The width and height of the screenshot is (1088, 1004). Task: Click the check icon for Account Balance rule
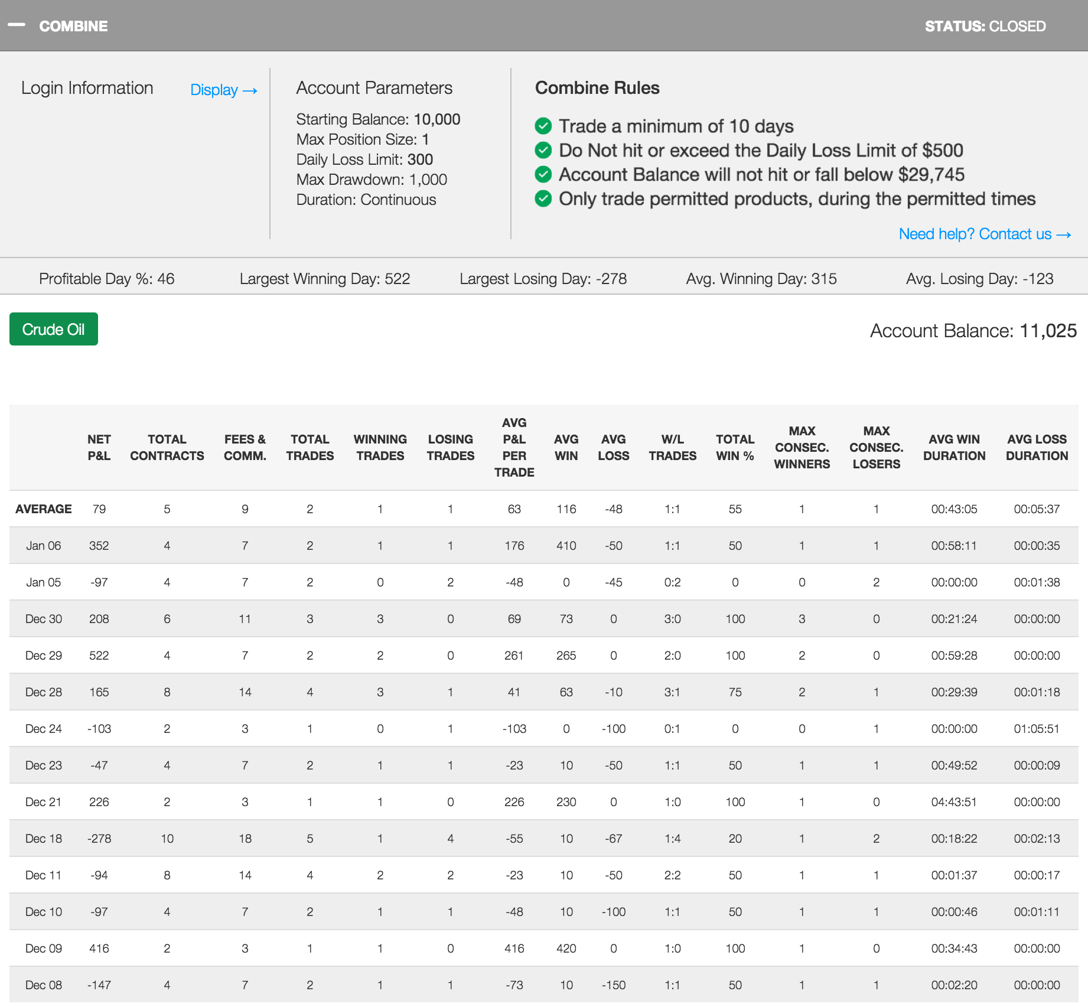[x=543, y=174]
